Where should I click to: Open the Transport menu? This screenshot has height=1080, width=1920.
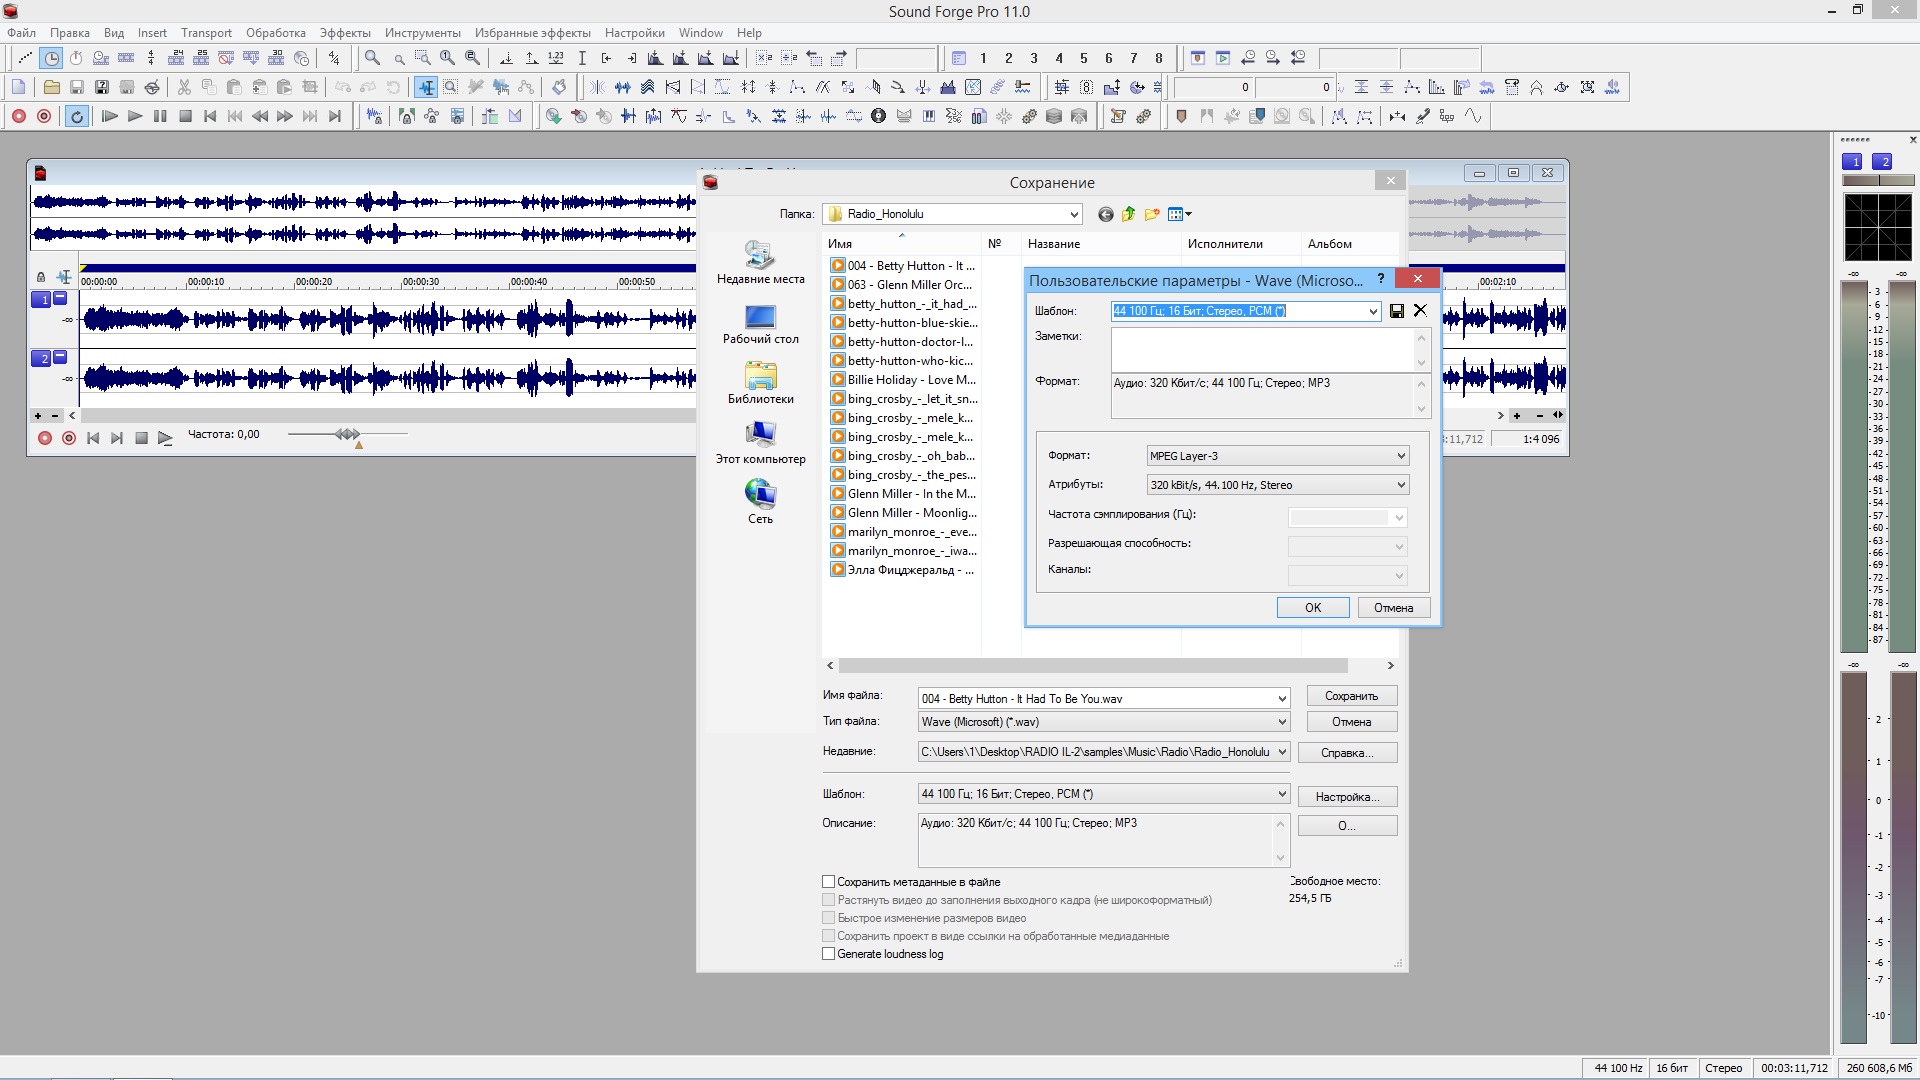(x=206, y=33)
